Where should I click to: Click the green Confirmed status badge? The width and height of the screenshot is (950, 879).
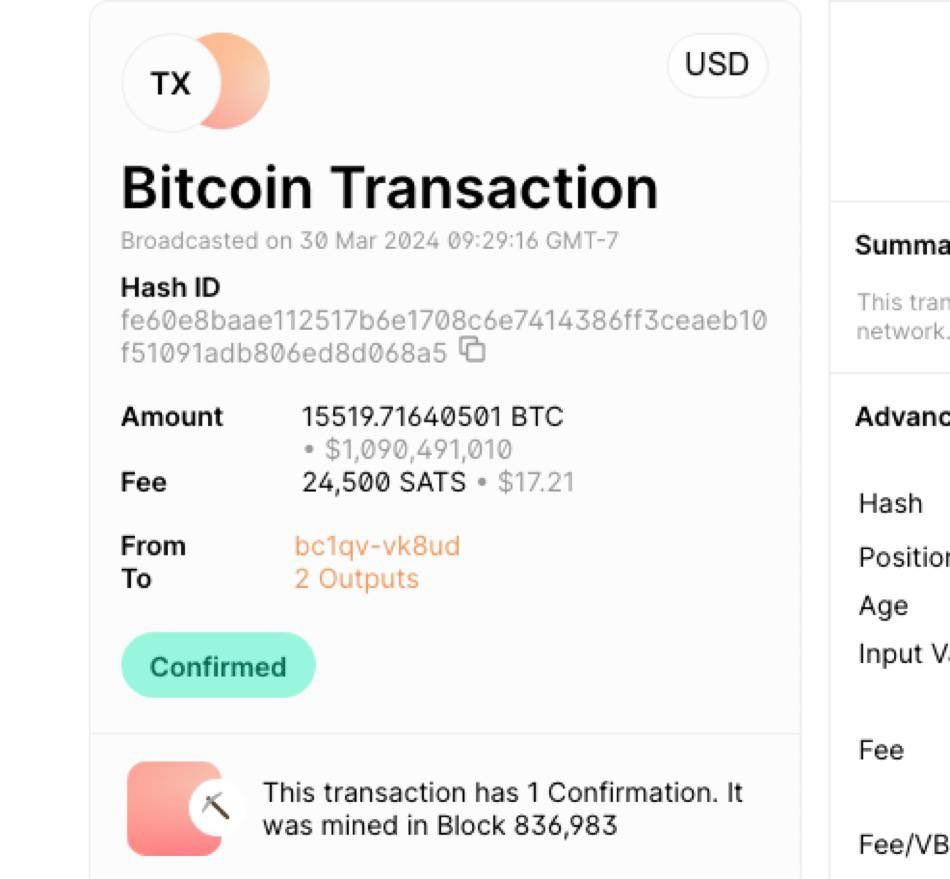(x=218, y=666)
